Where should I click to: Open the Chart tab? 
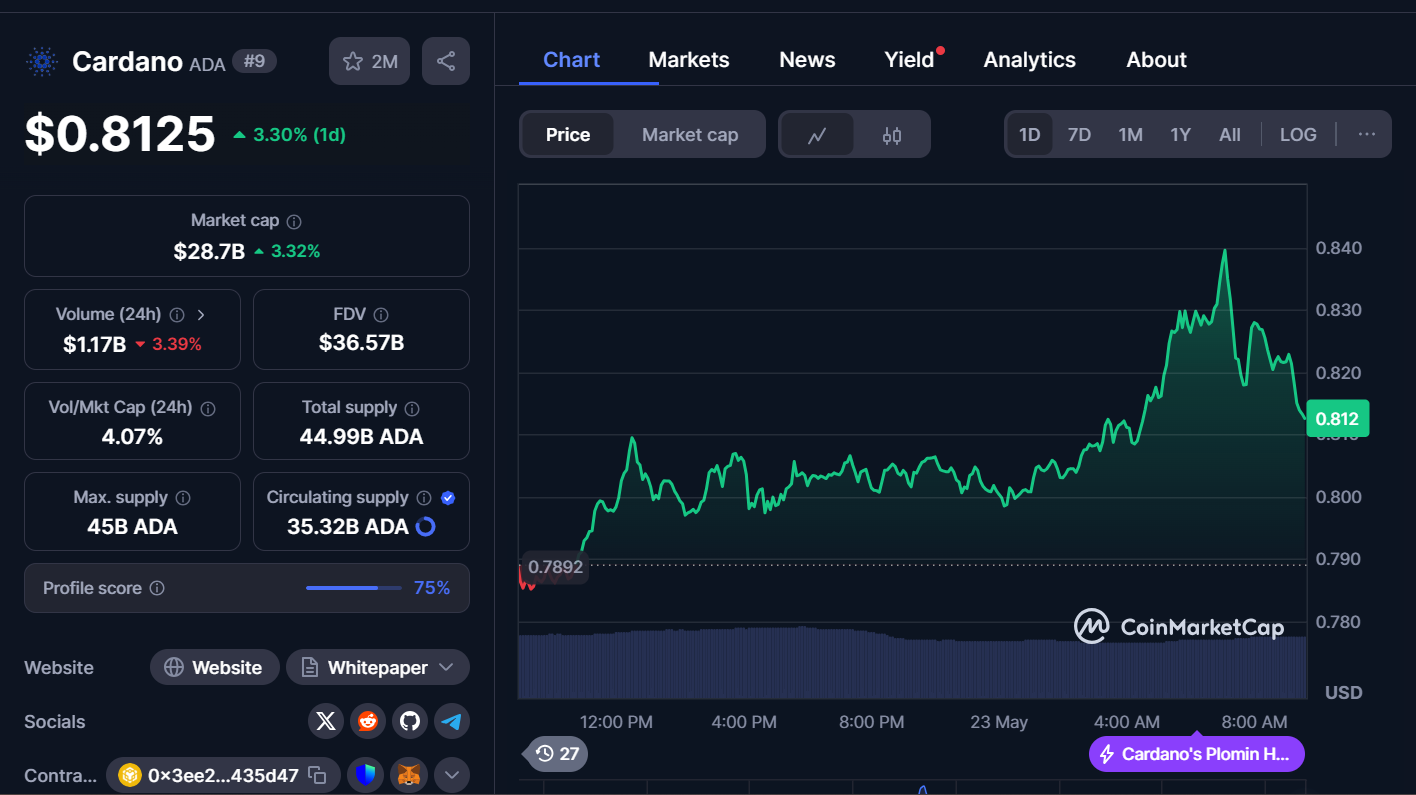pyautogui.click(x=571, y=60)
